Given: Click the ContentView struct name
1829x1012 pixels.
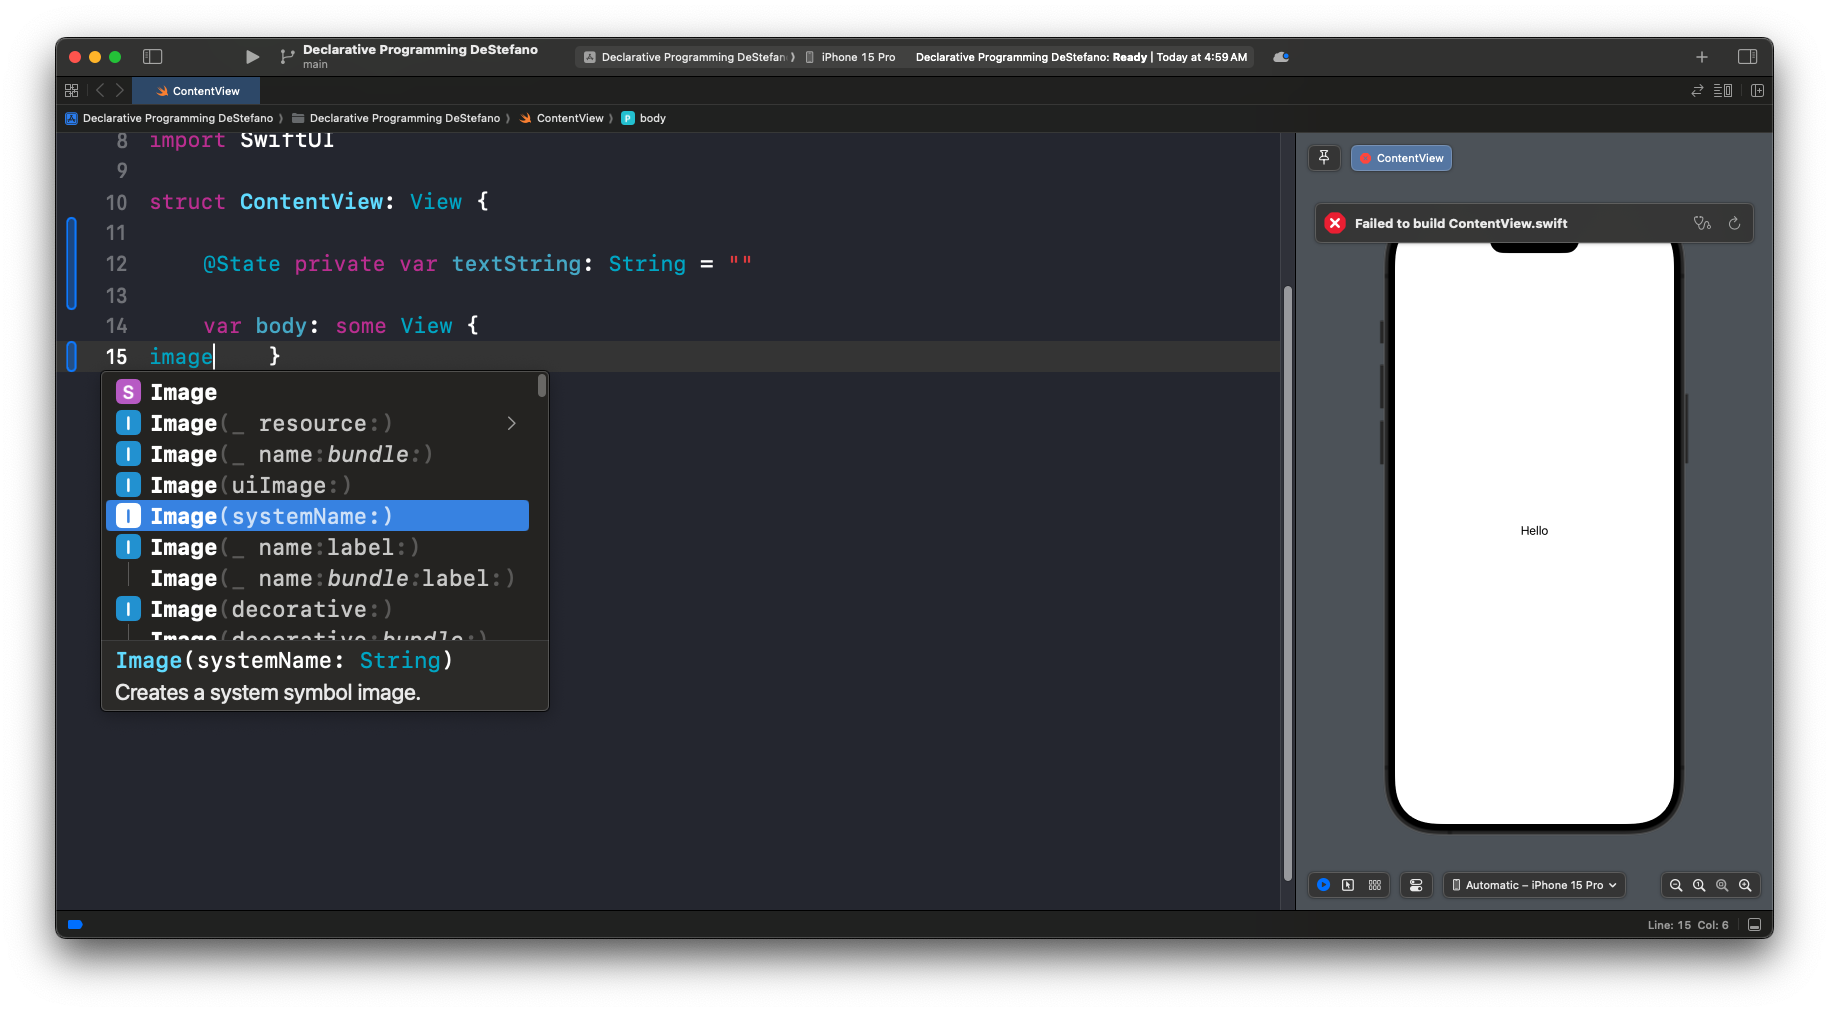Looking at the screenshot, I should tap(311, 202).
